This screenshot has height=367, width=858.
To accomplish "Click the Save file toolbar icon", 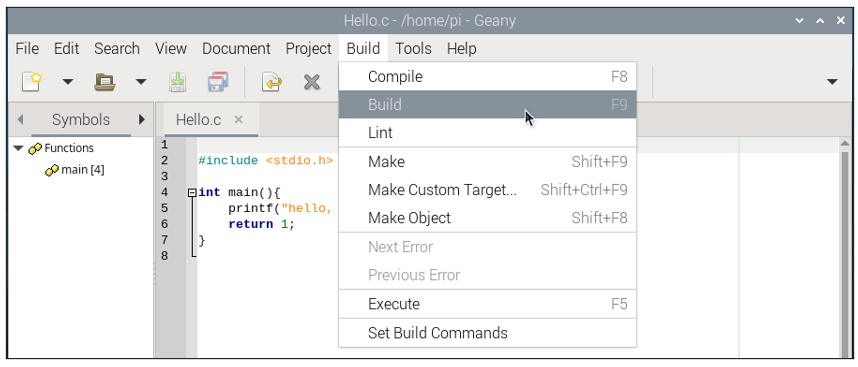I will click(177, 82).
